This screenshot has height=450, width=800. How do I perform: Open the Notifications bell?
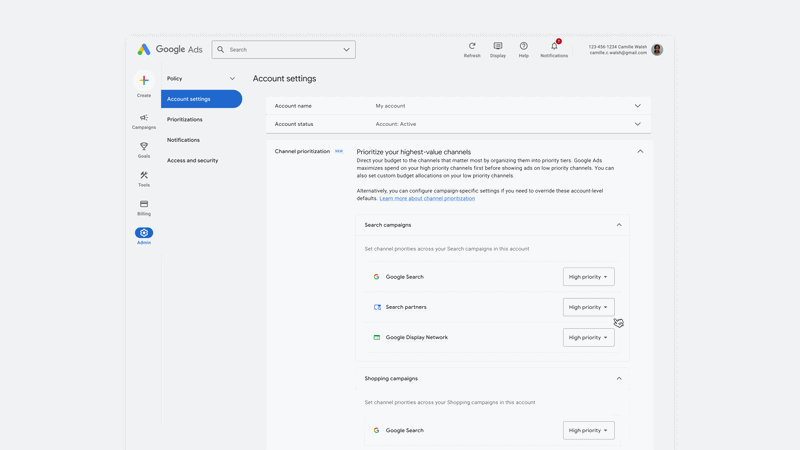click(554, 46)
